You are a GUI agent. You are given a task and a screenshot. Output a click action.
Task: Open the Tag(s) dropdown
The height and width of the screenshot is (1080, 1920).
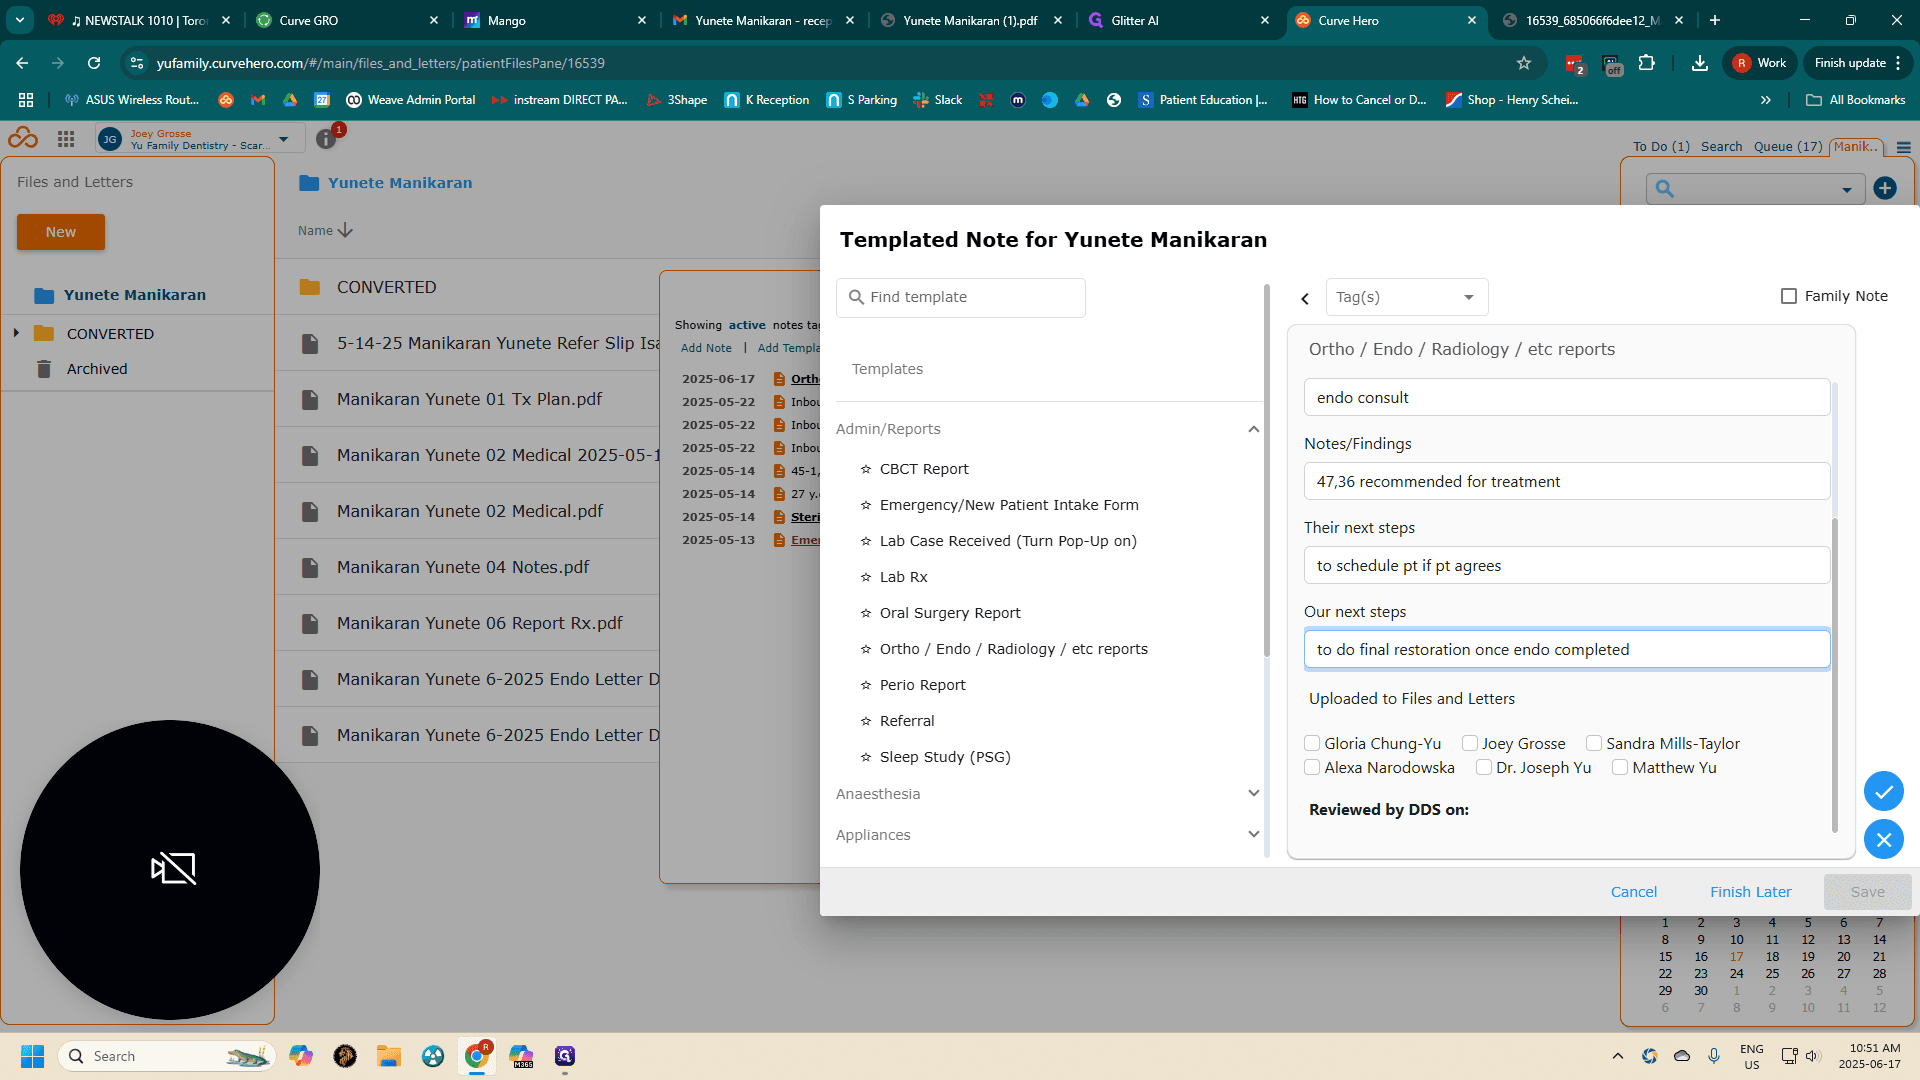[1407, 297]
